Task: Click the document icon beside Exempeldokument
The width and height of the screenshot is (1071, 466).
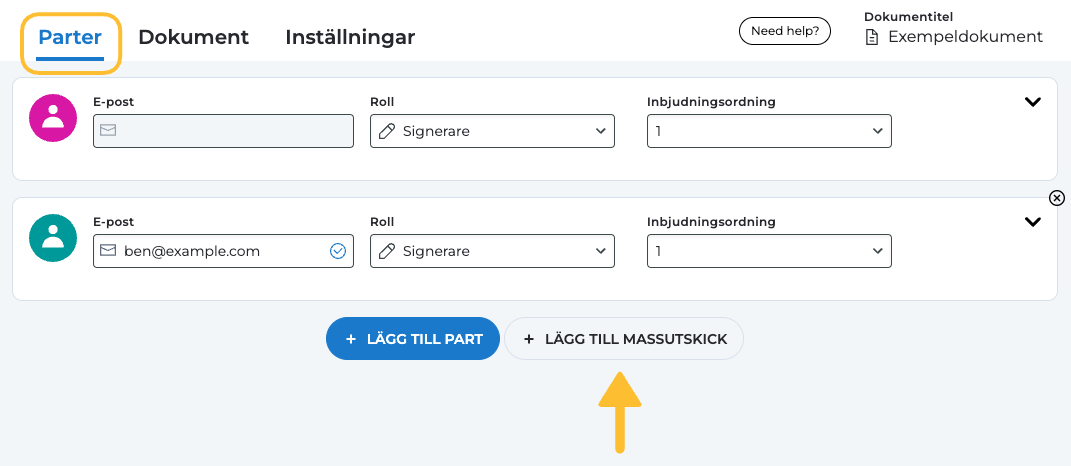Action: pos(871,37)
